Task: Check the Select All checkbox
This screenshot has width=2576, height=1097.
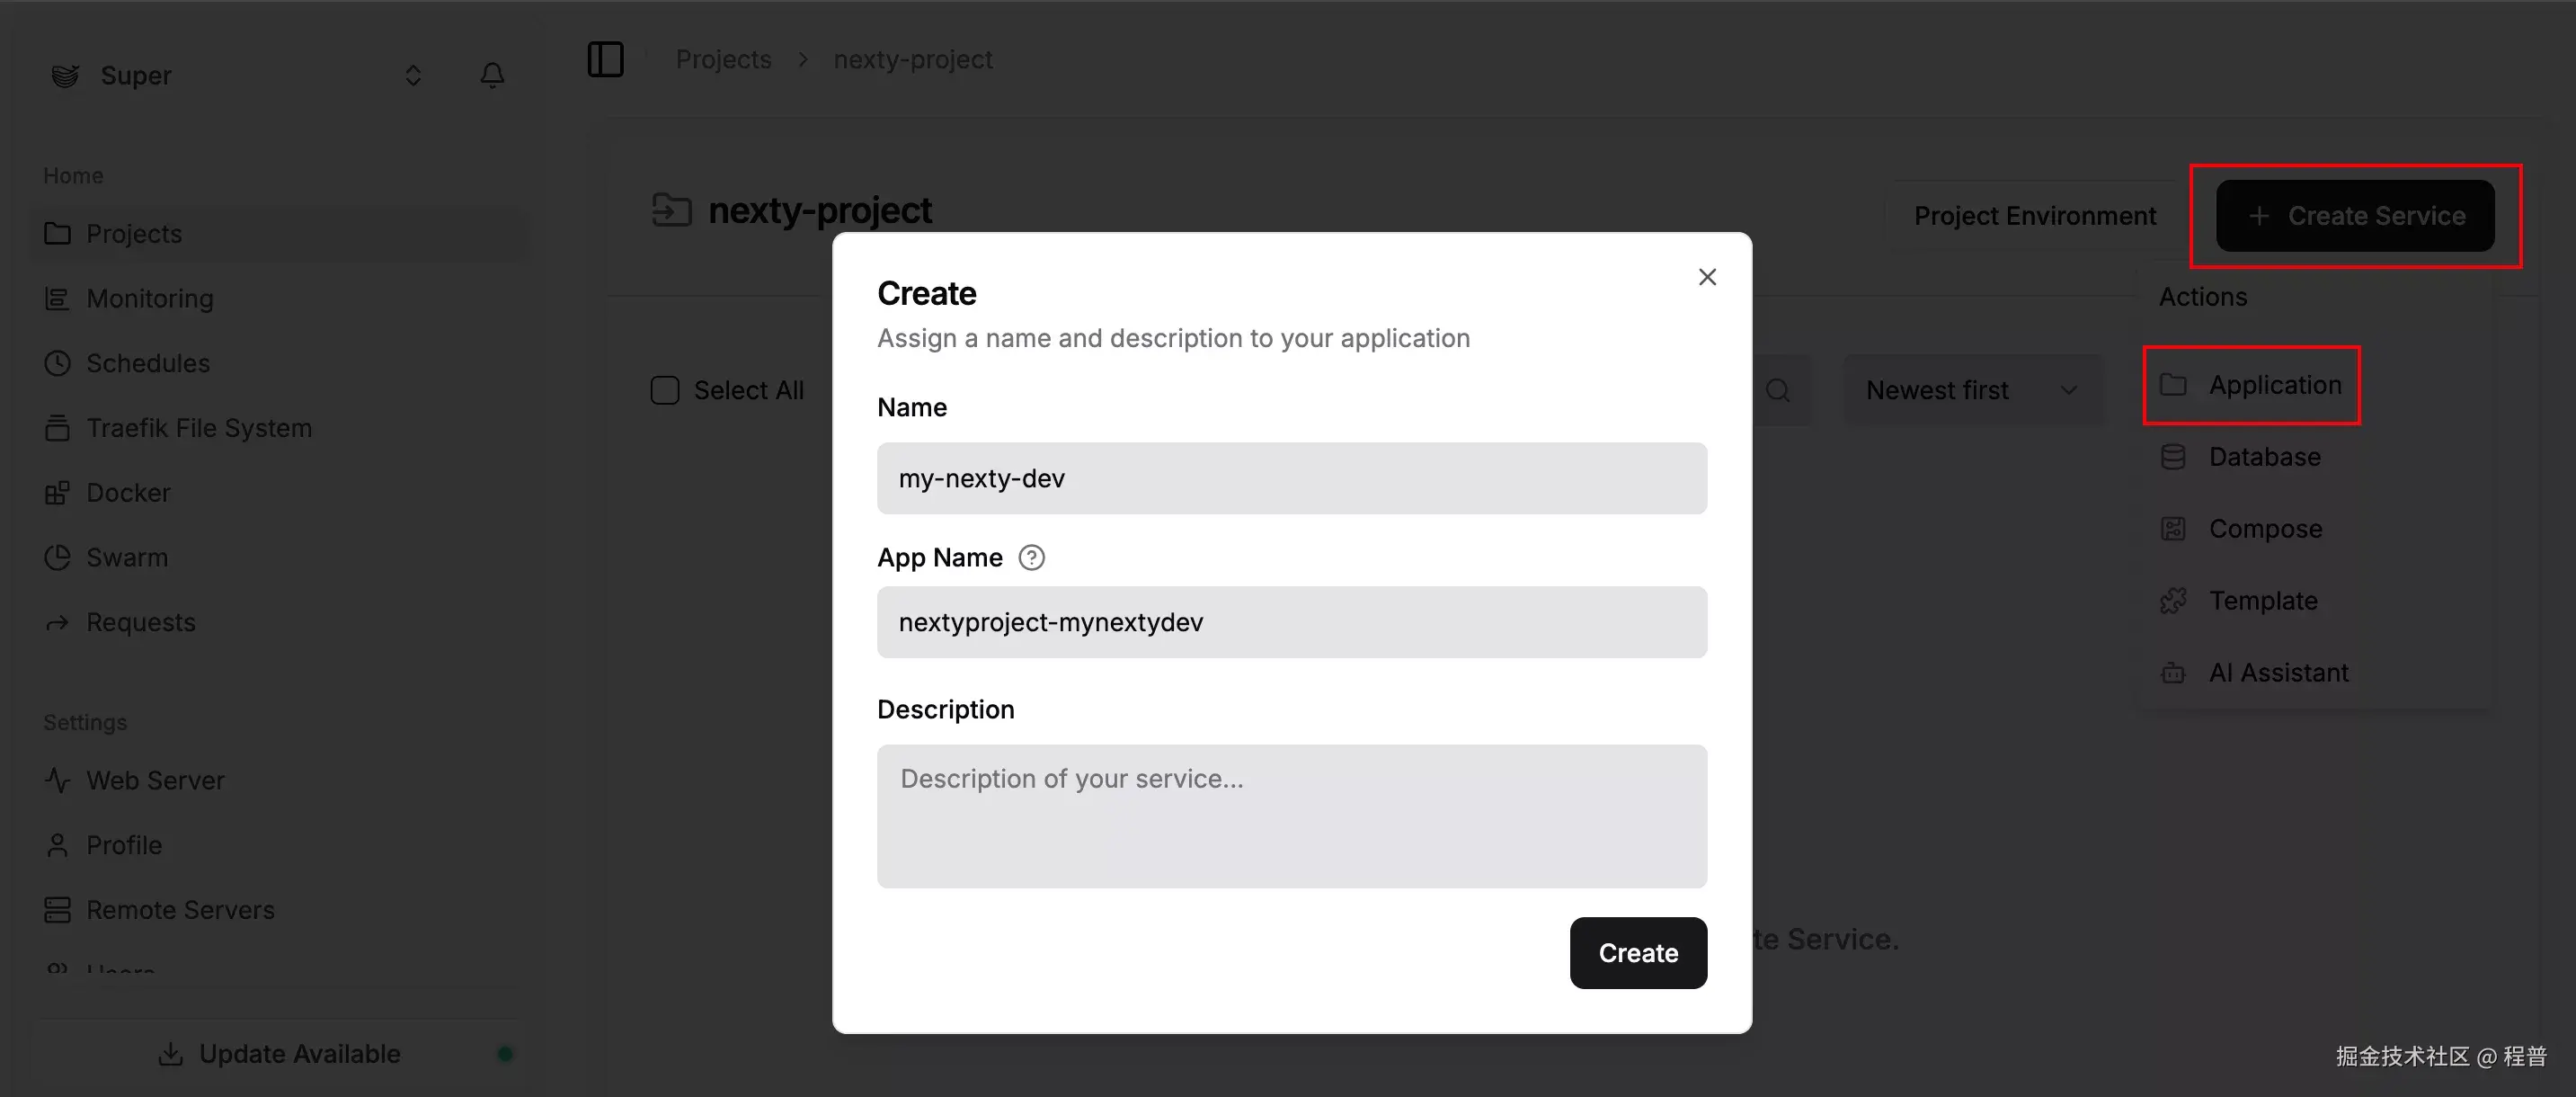Action: pyautogui.click(x=664, y=390)
